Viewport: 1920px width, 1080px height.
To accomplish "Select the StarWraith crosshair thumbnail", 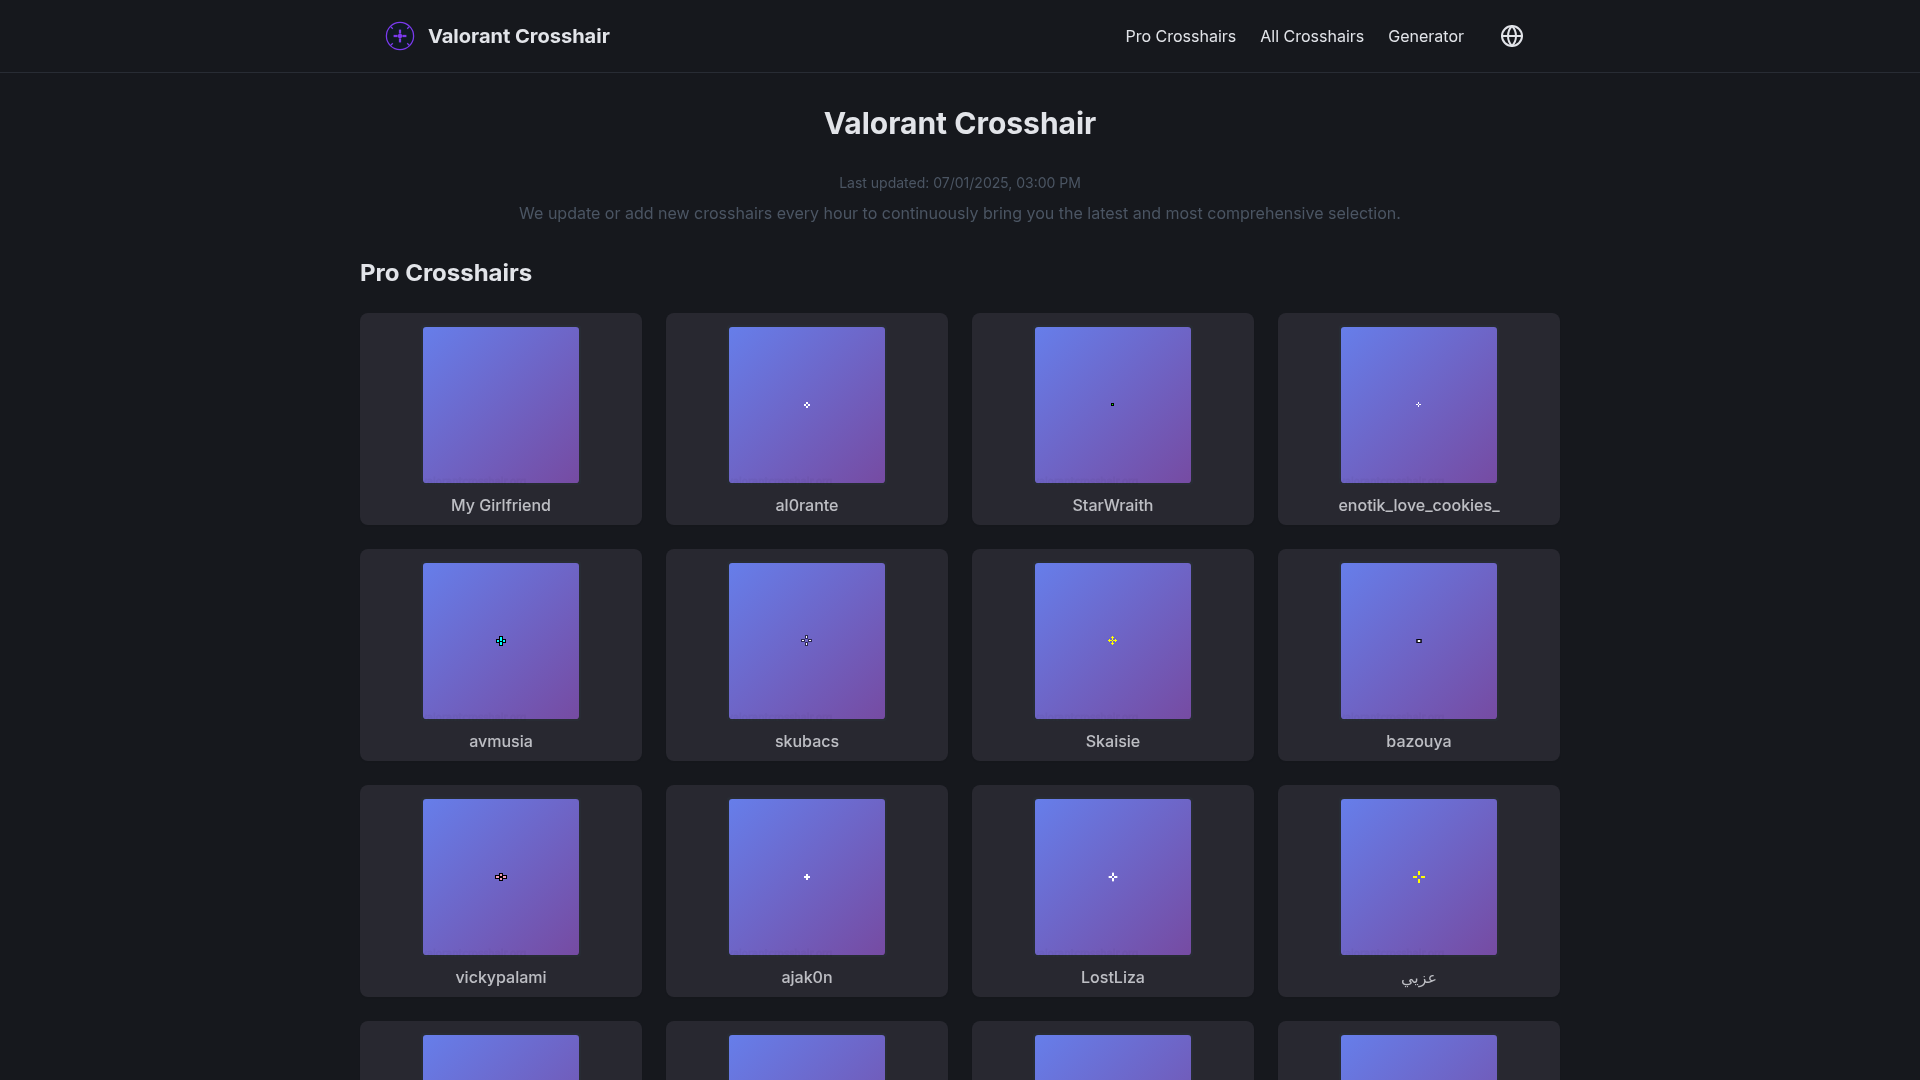I will 1113,405.
